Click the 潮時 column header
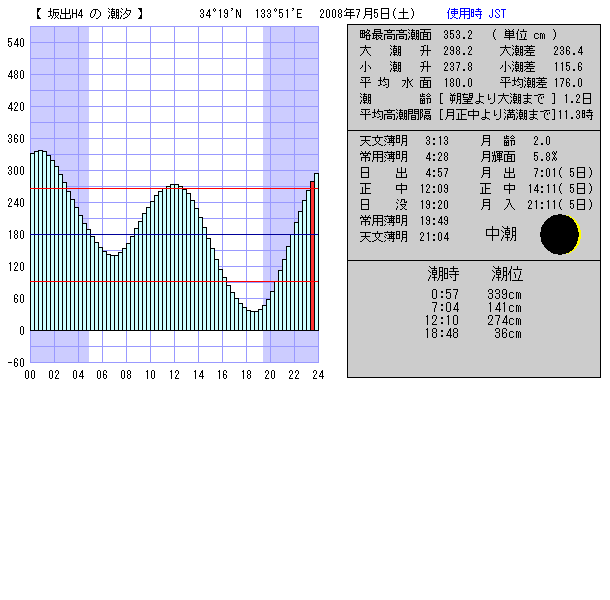 443,274
